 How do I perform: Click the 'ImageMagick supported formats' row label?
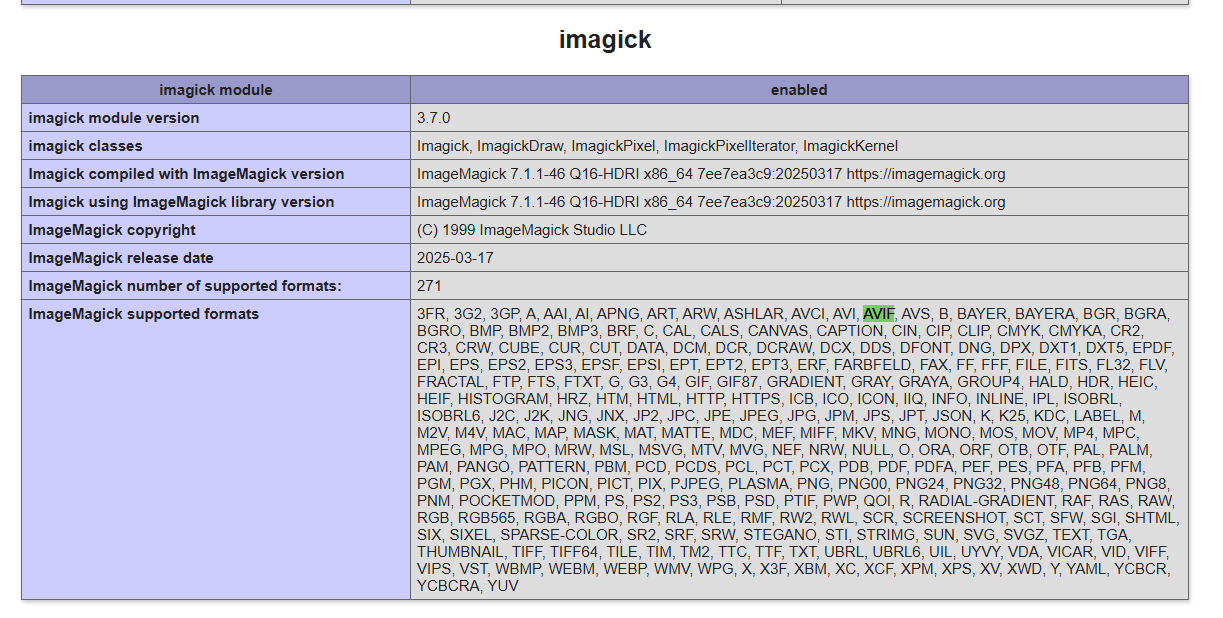pos(144,314)
